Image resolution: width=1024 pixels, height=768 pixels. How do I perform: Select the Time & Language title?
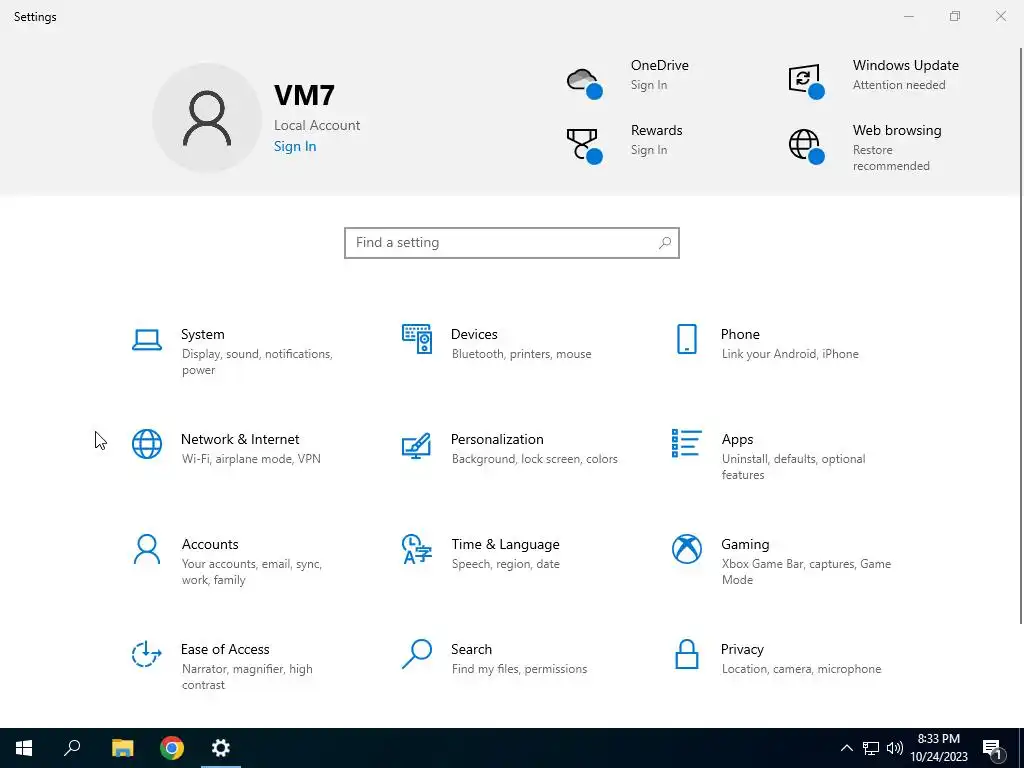coord(505,545)
